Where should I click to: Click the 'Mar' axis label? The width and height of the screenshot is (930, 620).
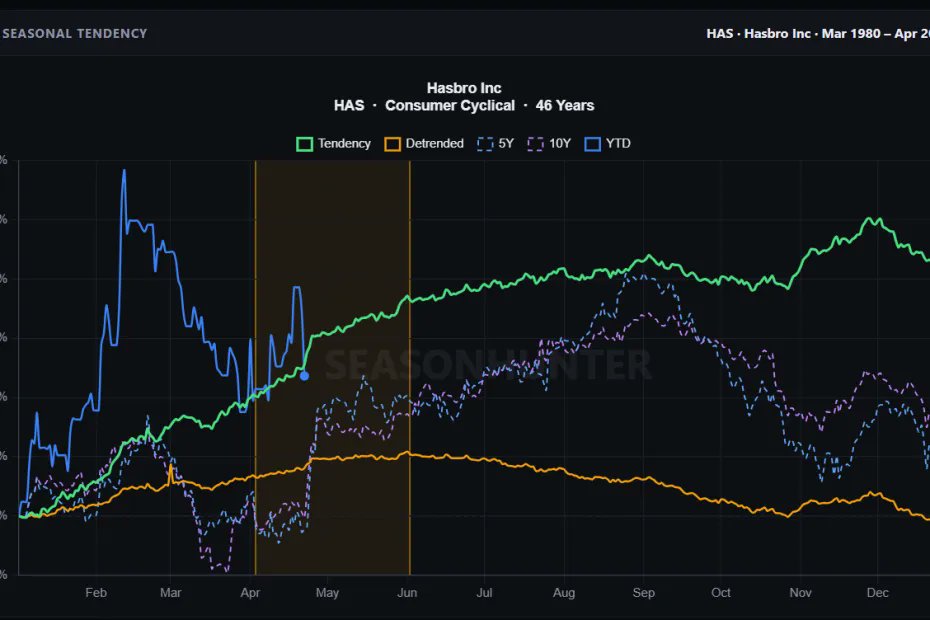tap(171, 593)
